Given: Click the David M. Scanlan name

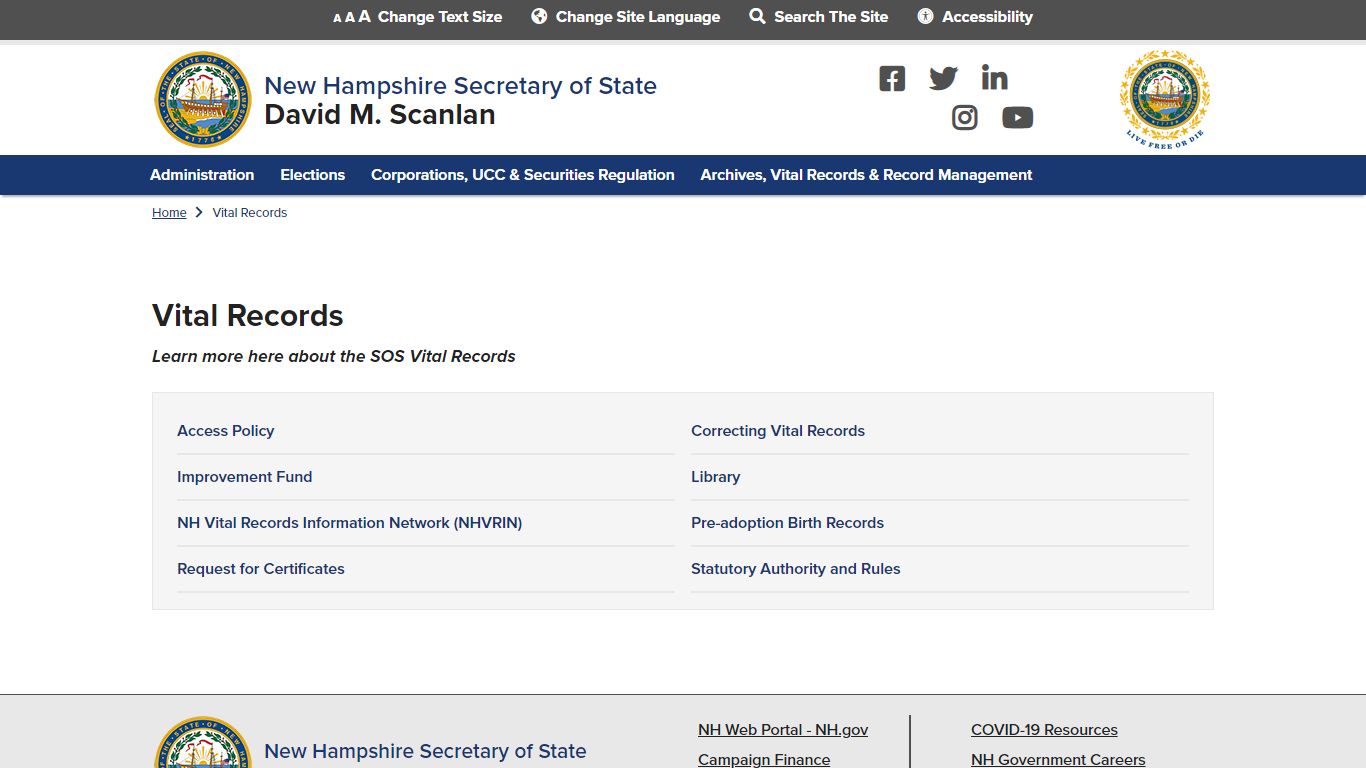Looking at the screenshot, I should [x=380, y=115].
